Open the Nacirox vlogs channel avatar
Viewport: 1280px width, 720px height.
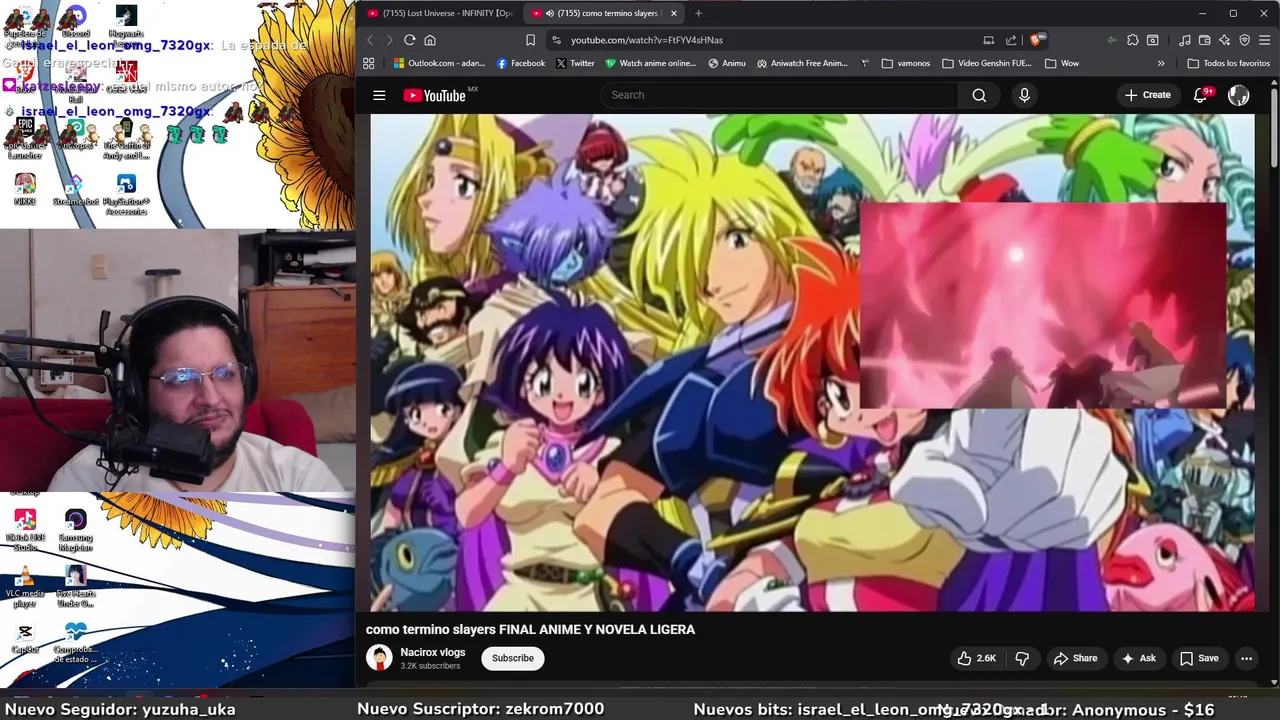pos(379,658)
